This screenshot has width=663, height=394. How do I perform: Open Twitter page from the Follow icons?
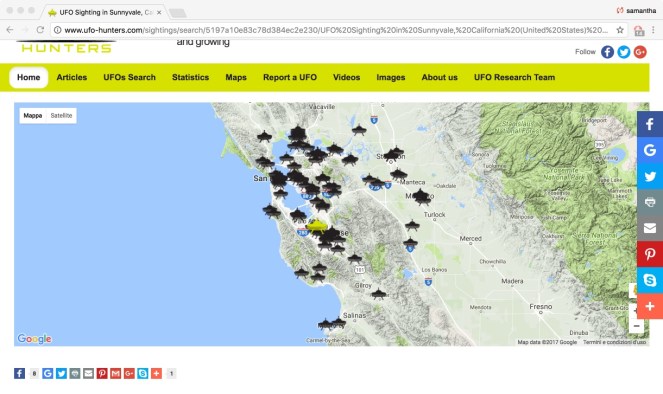tap(624, 52)
